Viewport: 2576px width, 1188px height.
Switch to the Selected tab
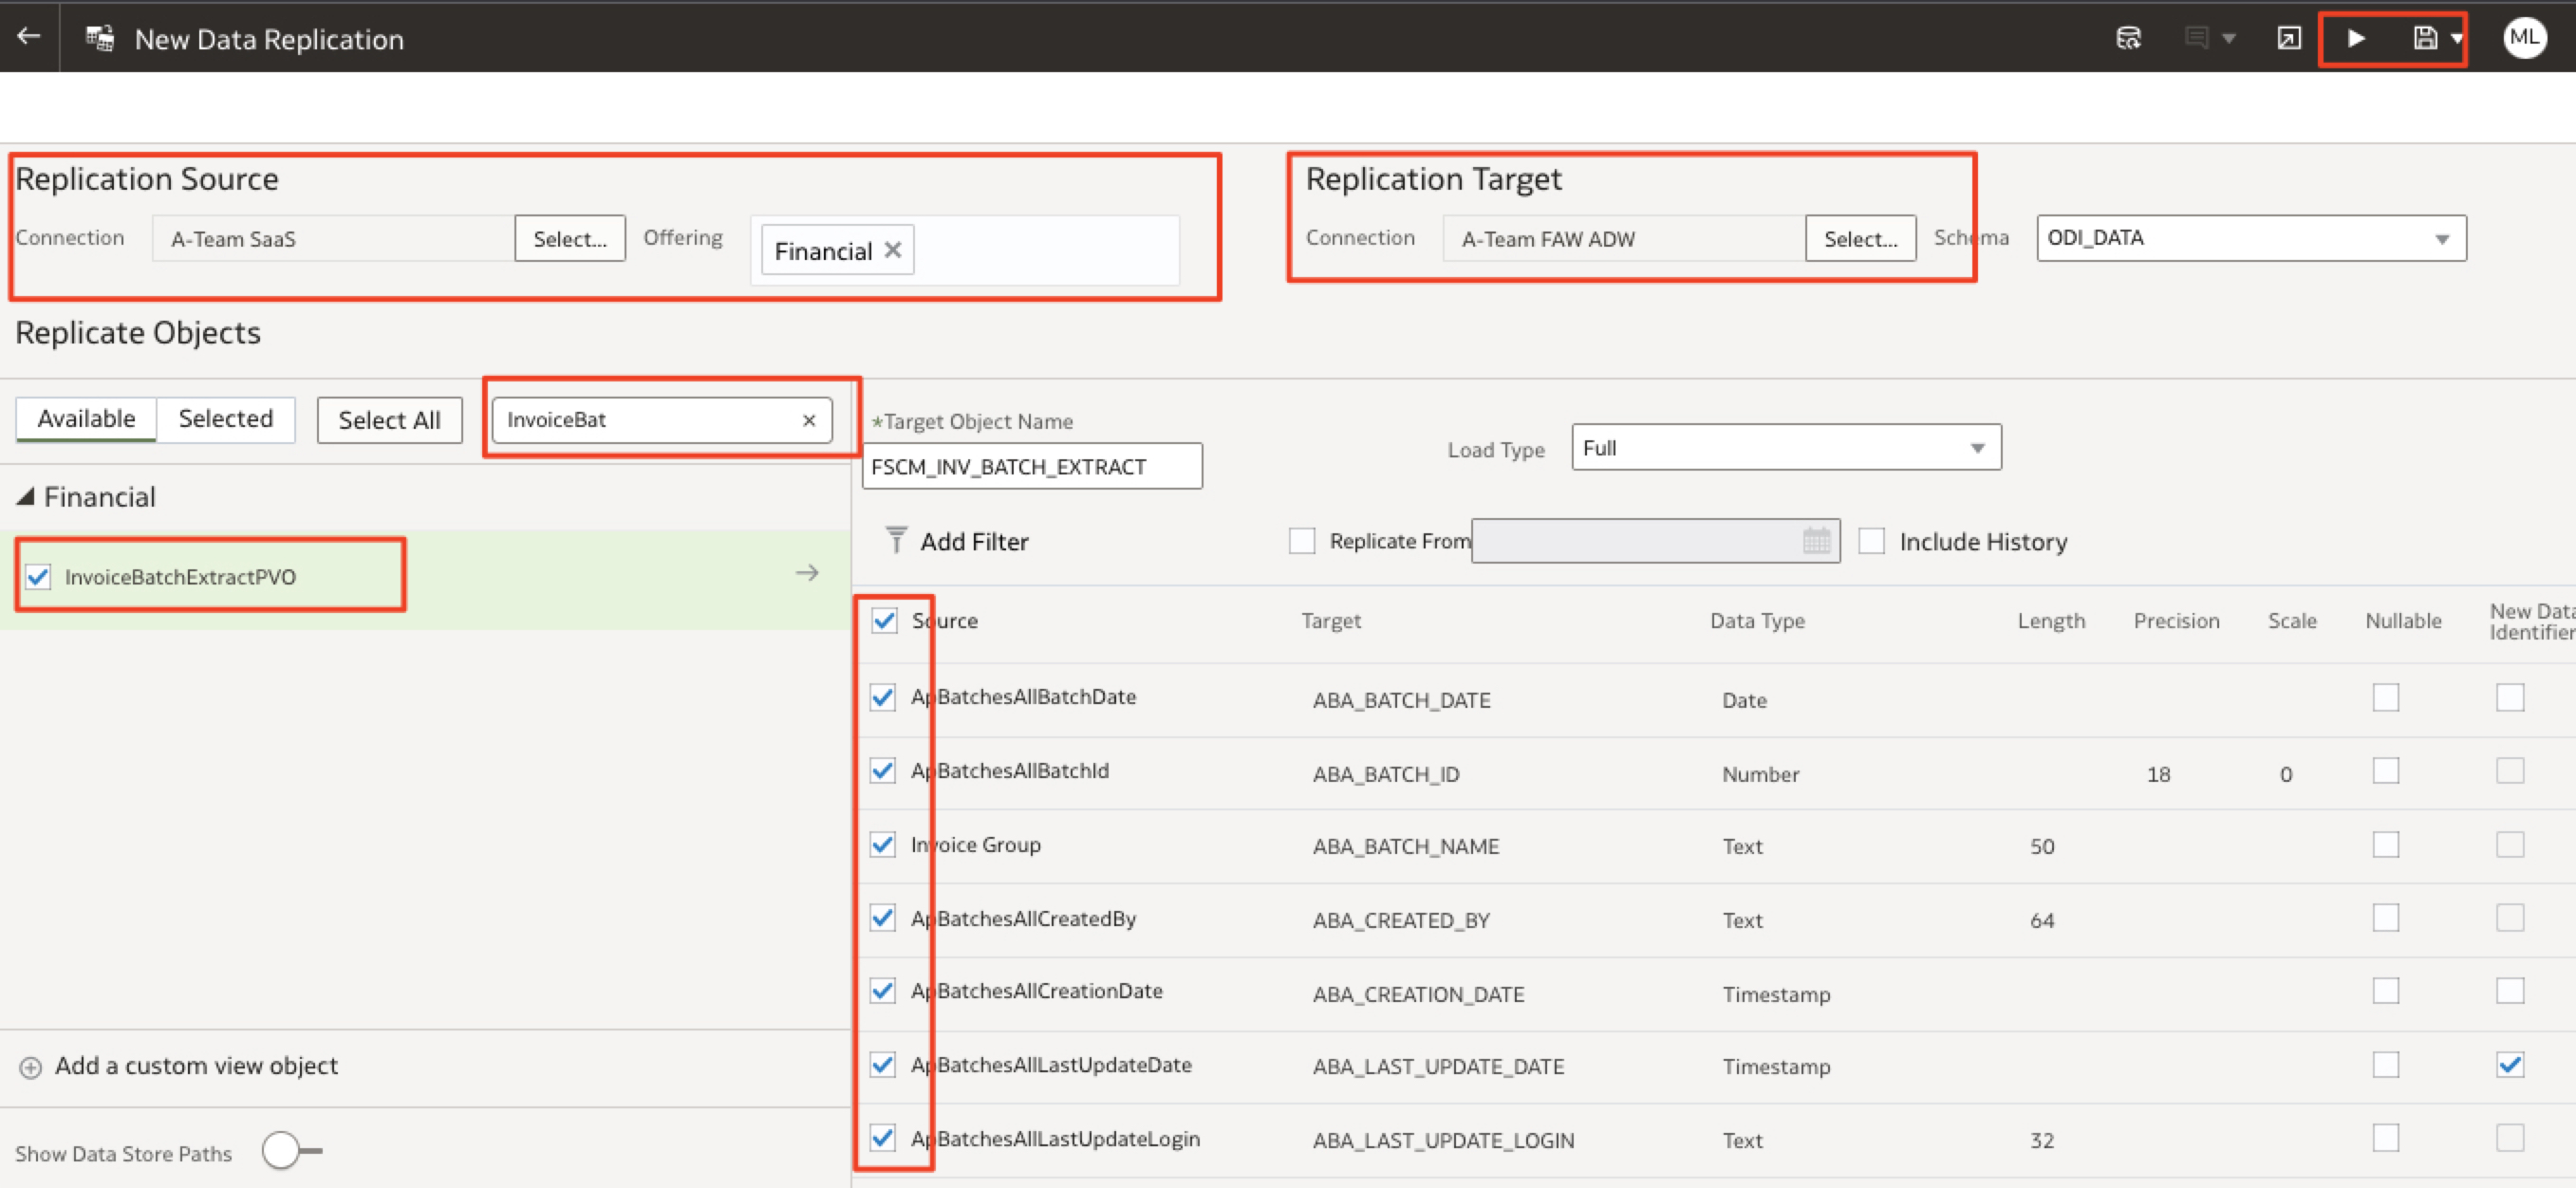(x=226, y=418)
